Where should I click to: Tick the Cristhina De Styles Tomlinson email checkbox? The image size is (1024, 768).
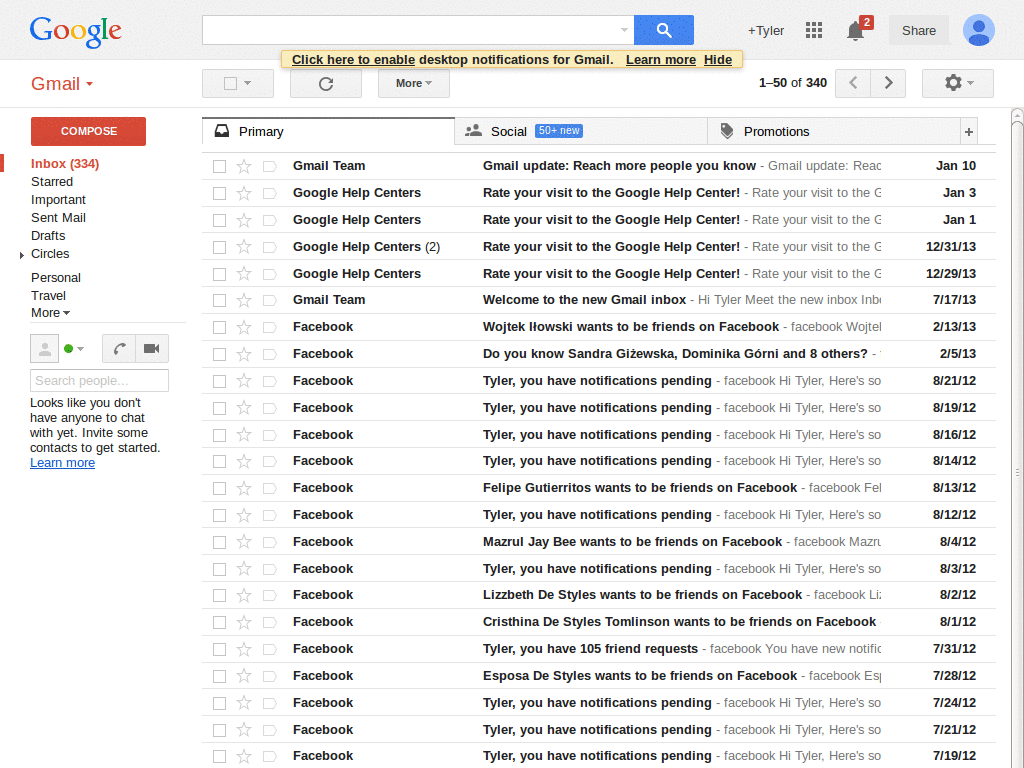coord(219,622)
